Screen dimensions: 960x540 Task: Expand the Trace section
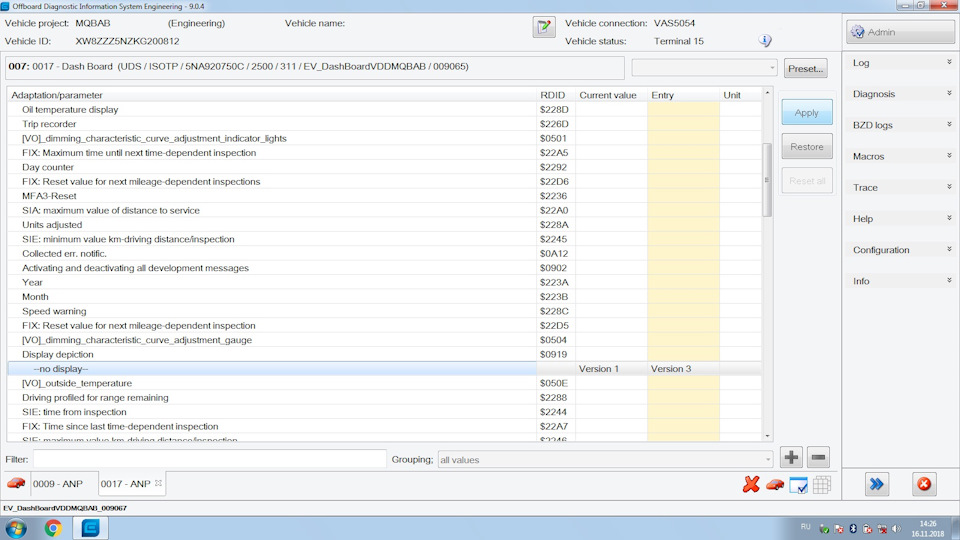900,187
